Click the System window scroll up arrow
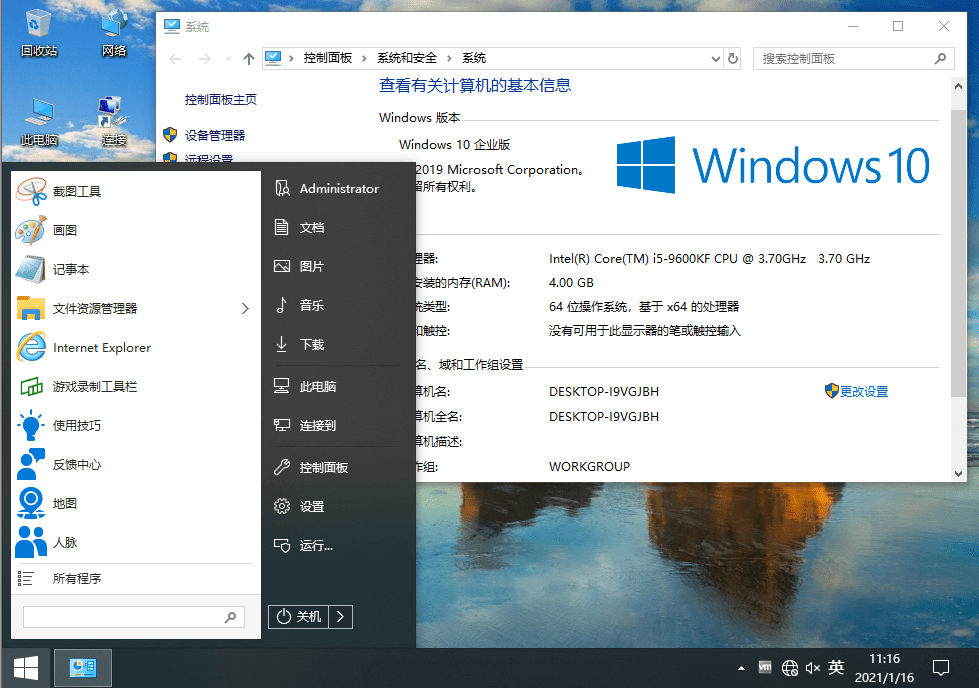This screenshot has width=979, height=688. pyautogui.click(x=958, y=87)
